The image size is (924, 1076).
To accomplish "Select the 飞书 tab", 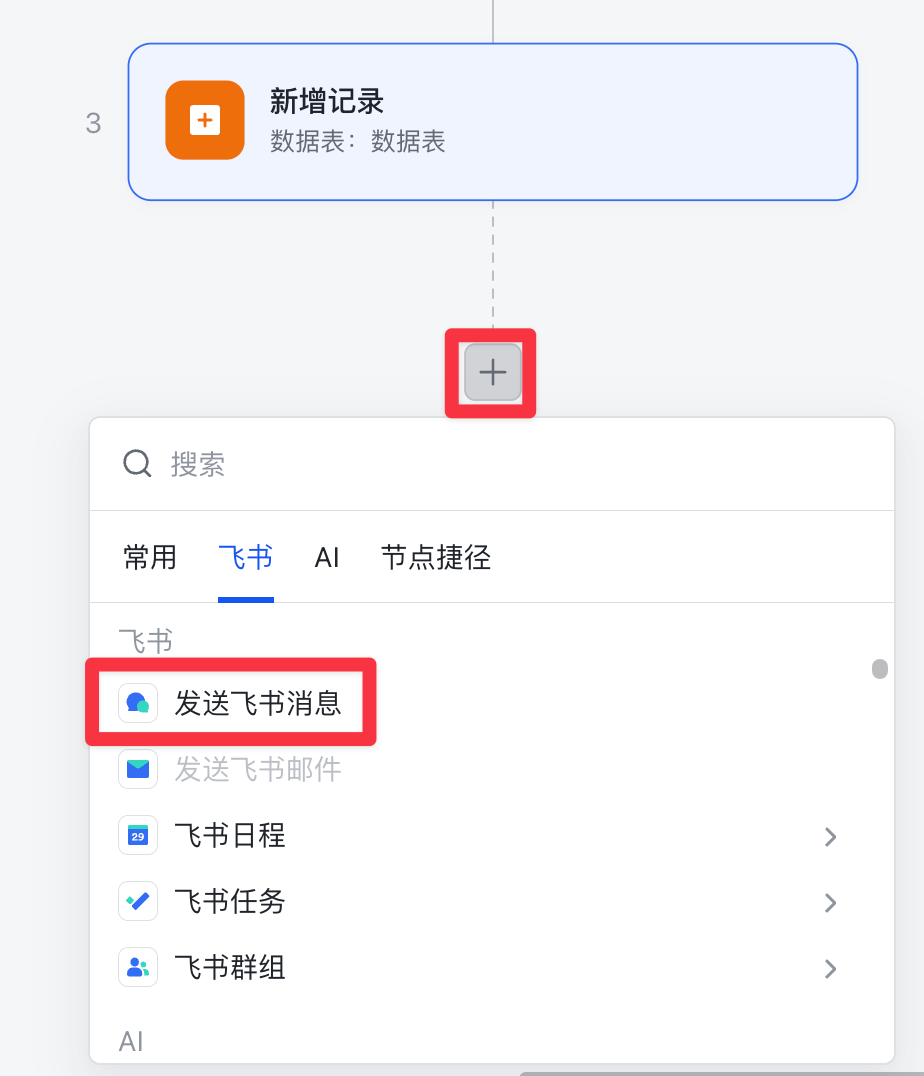I will point(245,557).
